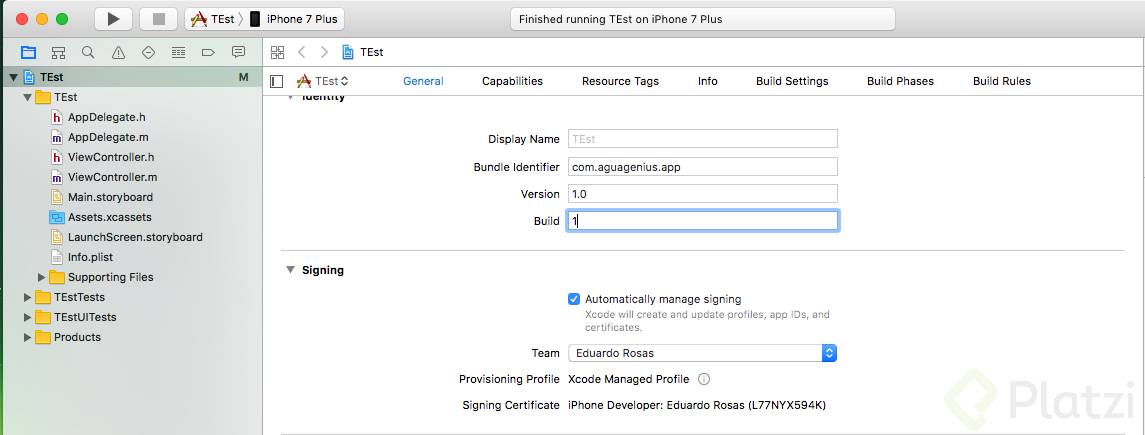Open the TEst target selector popup
Screen dimensions: 1145x435
[x=323, y=81]
